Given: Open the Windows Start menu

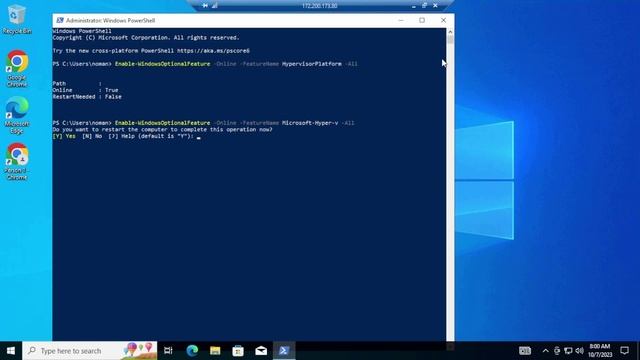Looking at the screenshot, I should [x=11, y=351].
